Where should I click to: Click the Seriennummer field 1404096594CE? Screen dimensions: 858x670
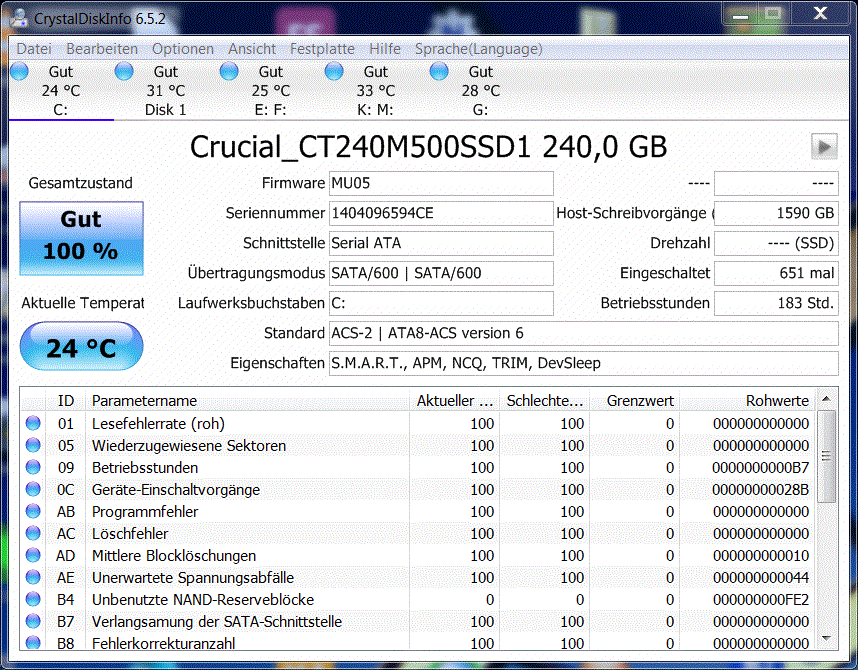tap(441, 213)
